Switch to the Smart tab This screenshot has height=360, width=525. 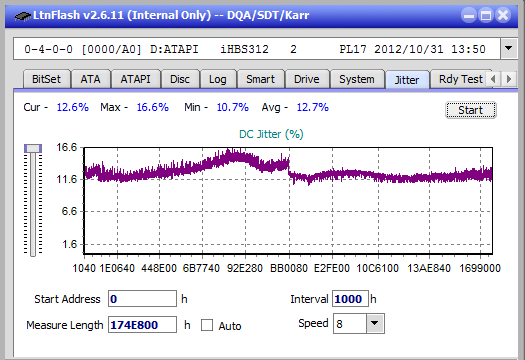[x=260, y=79]
